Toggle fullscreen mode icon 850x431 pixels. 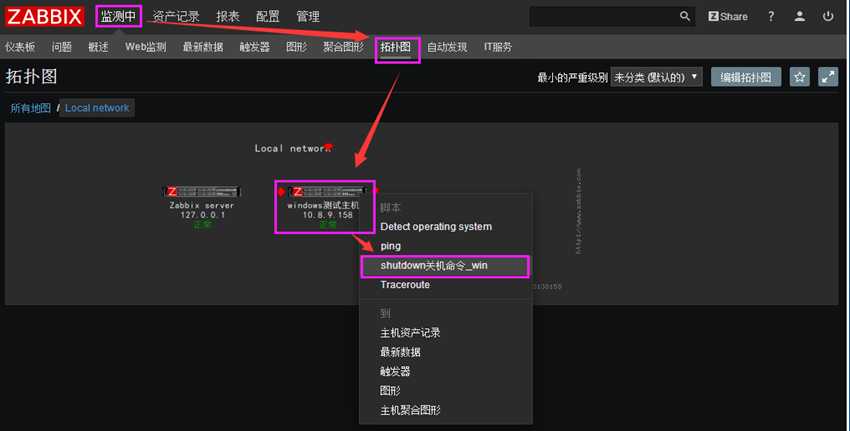(828, 77)
